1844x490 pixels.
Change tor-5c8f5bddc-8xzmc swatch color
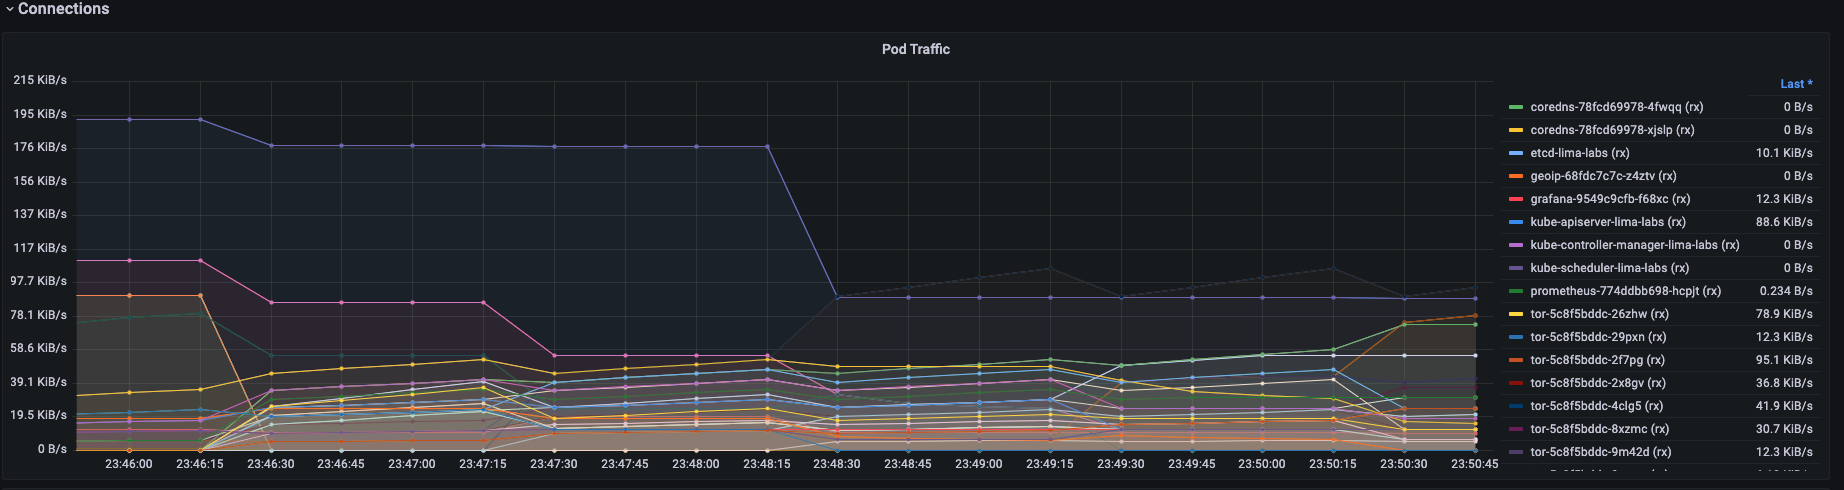coord(1516,429)
